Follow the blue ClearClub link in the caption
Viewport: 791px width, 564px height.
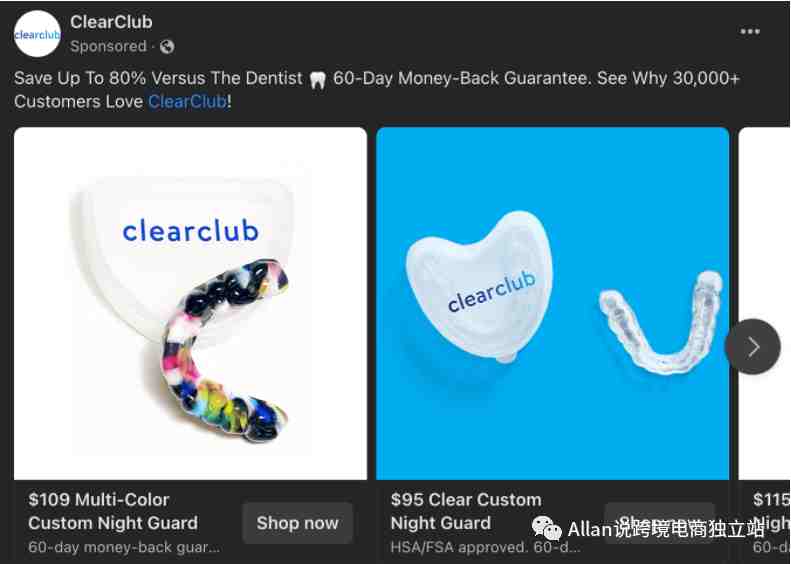[187, 101]
